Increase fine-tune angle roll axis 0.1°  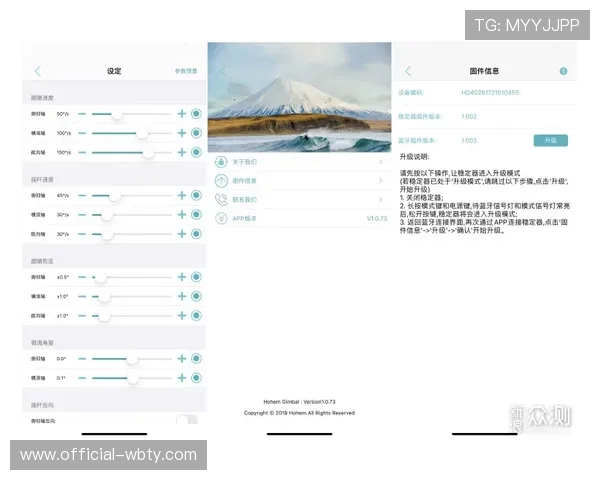[x=182, y=378]
